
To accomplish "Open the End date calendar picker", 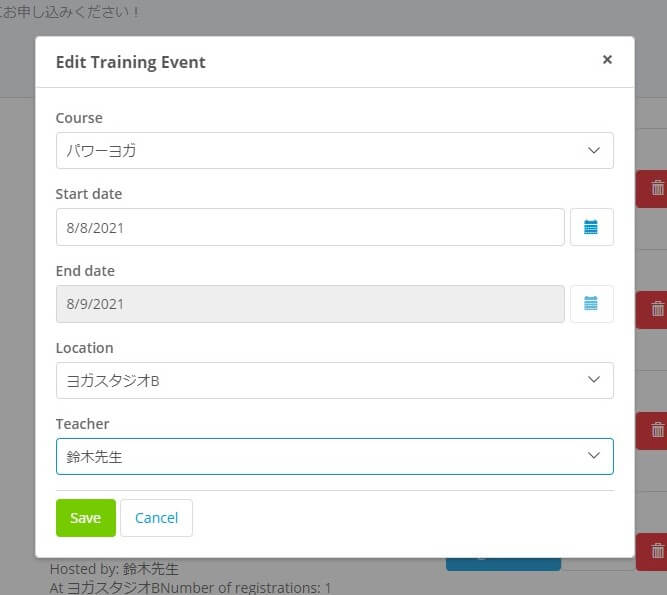I will coord(591,304).
